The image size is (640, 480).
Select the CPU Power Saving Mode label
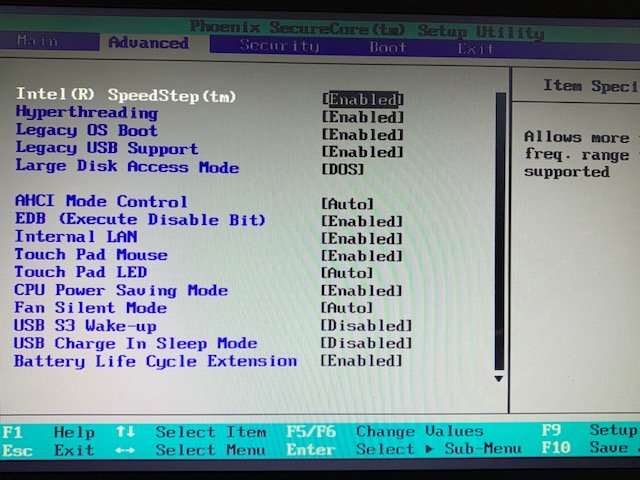coord(121,290)
